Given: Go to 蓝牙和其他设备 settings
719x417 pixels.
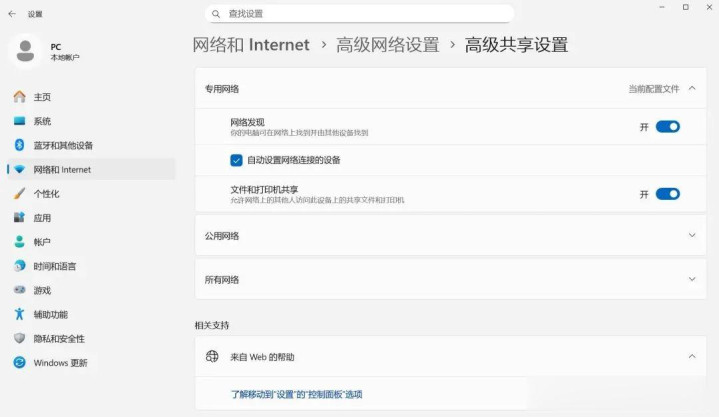Looking at the screenshot, I should 91,145.
